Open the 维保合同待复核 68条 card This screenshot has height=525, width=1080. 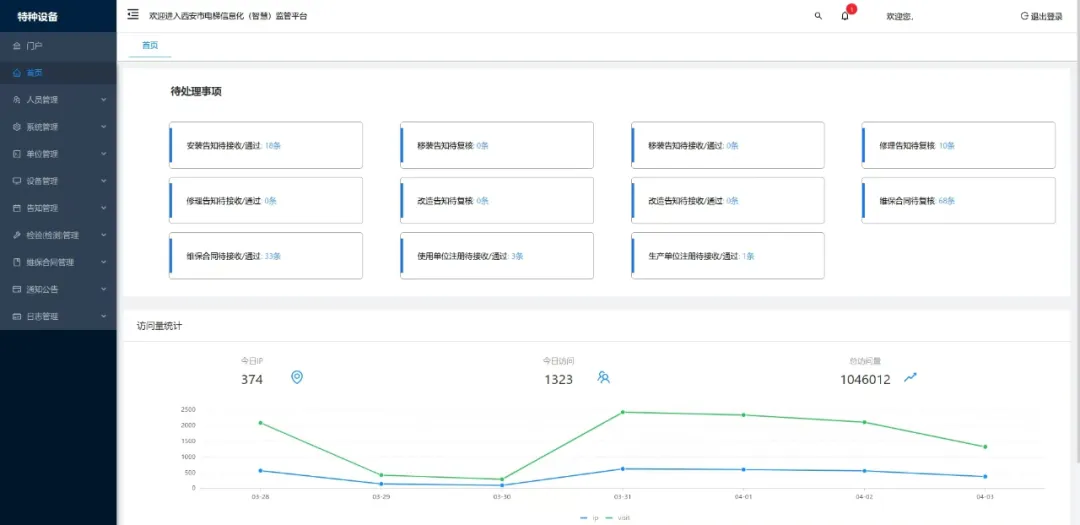pos(958,200)
